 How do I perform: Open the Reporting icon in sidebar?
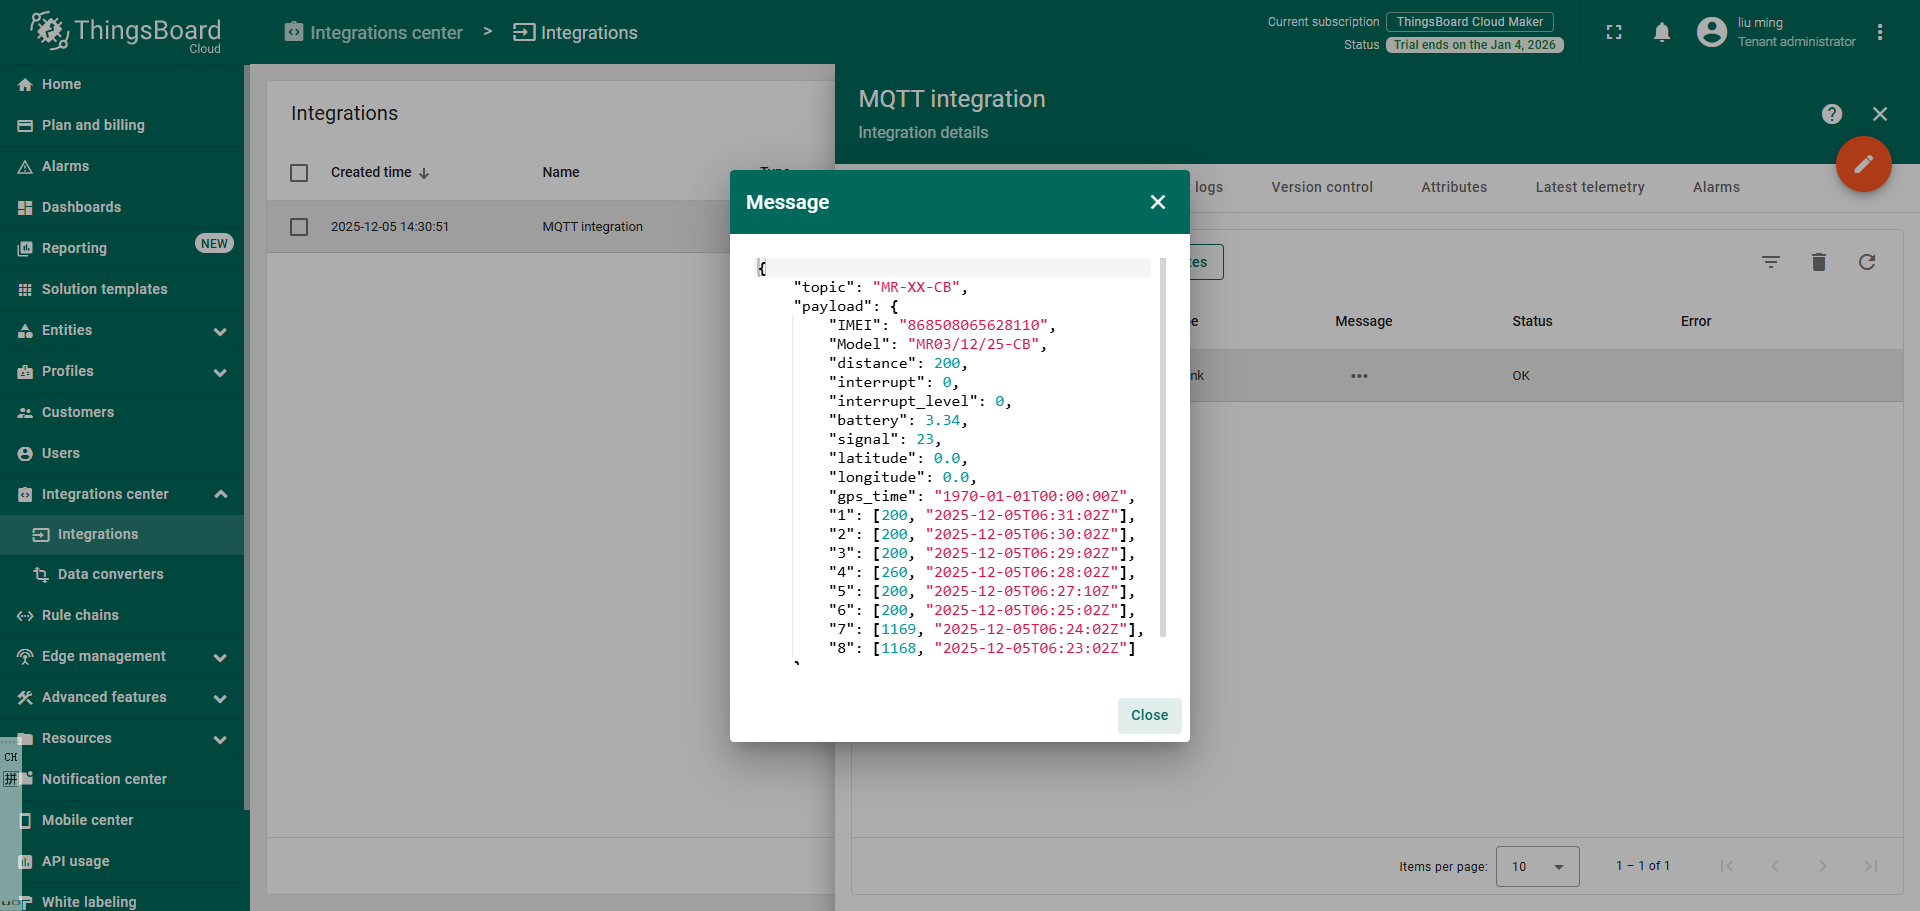pyautogui.click(x=25, y=249)
